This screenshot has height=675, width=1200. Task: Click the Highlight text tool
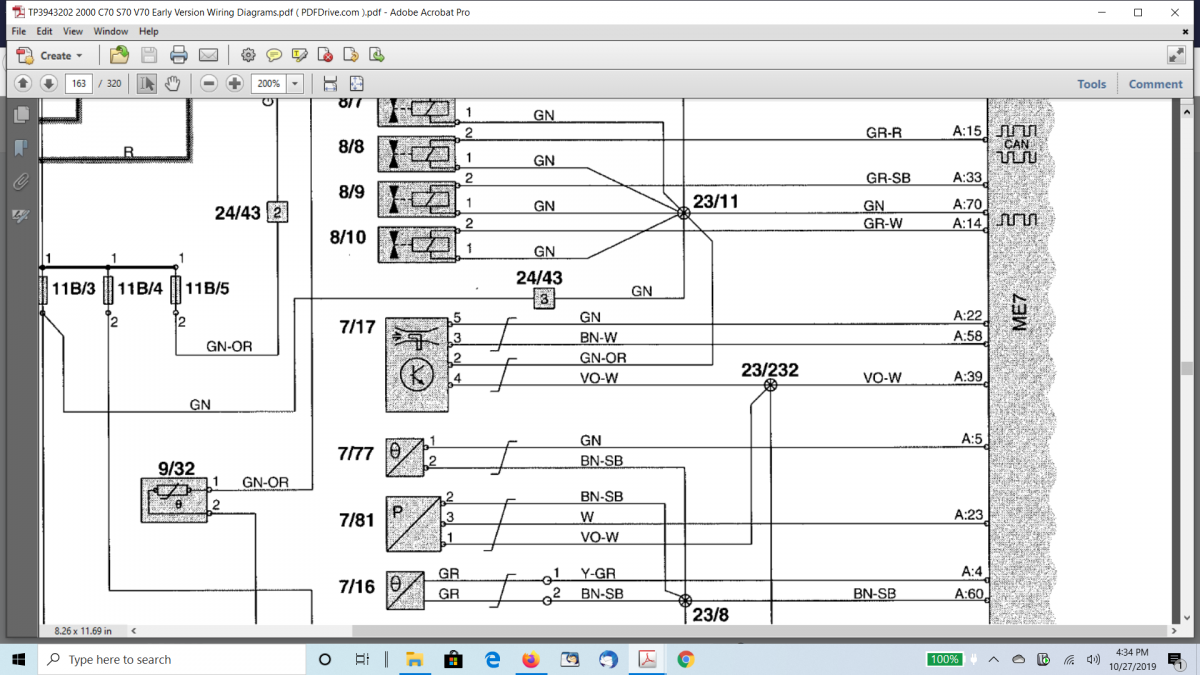tap(298, 55)
